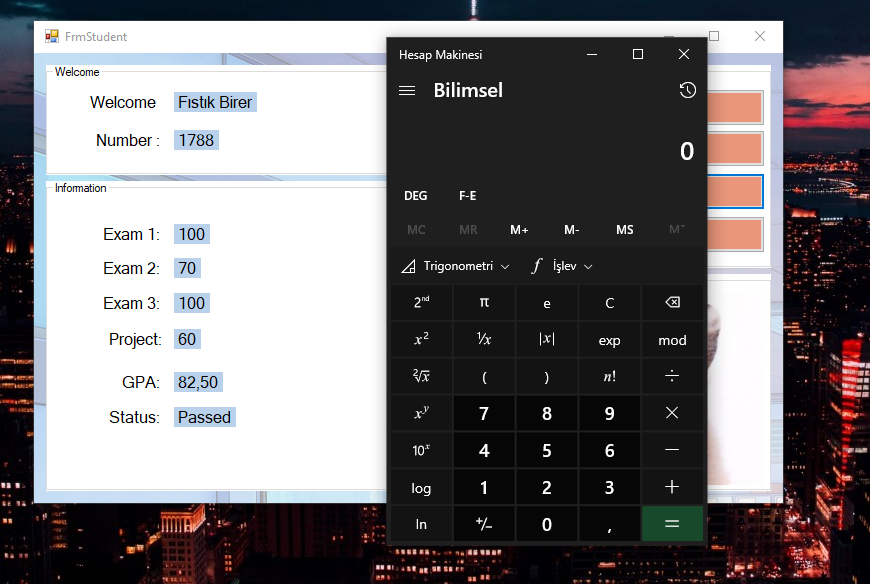870x584 pixels.
Task: Click the Exam 2 value 70
Action: [187, 268]
